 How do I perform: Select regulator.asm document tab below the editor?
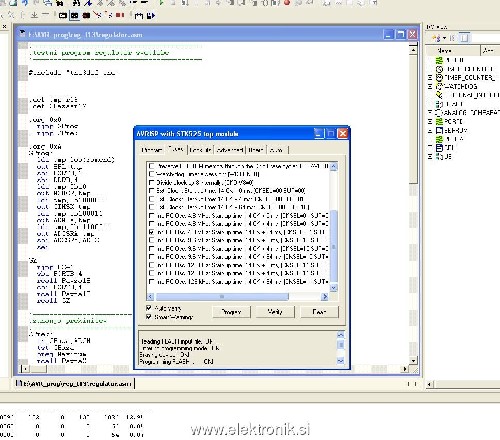[x=74, y=384]
